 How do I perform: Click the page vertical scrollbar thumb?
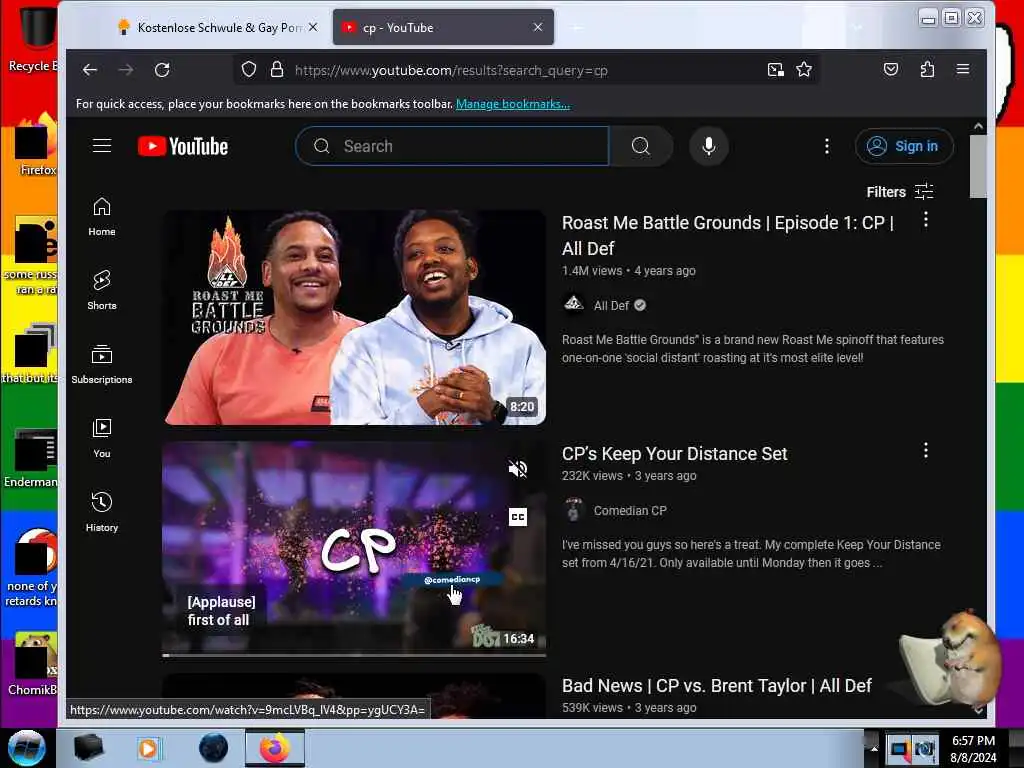coord(978,167)
